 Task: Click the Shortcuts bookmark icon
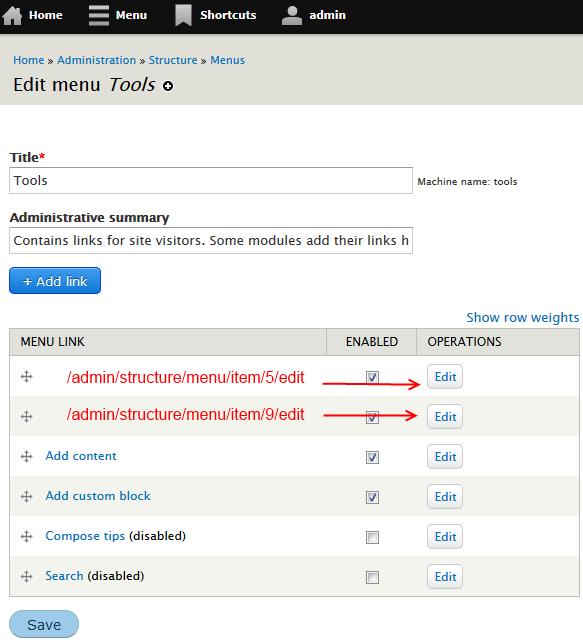tap(184, 15)
